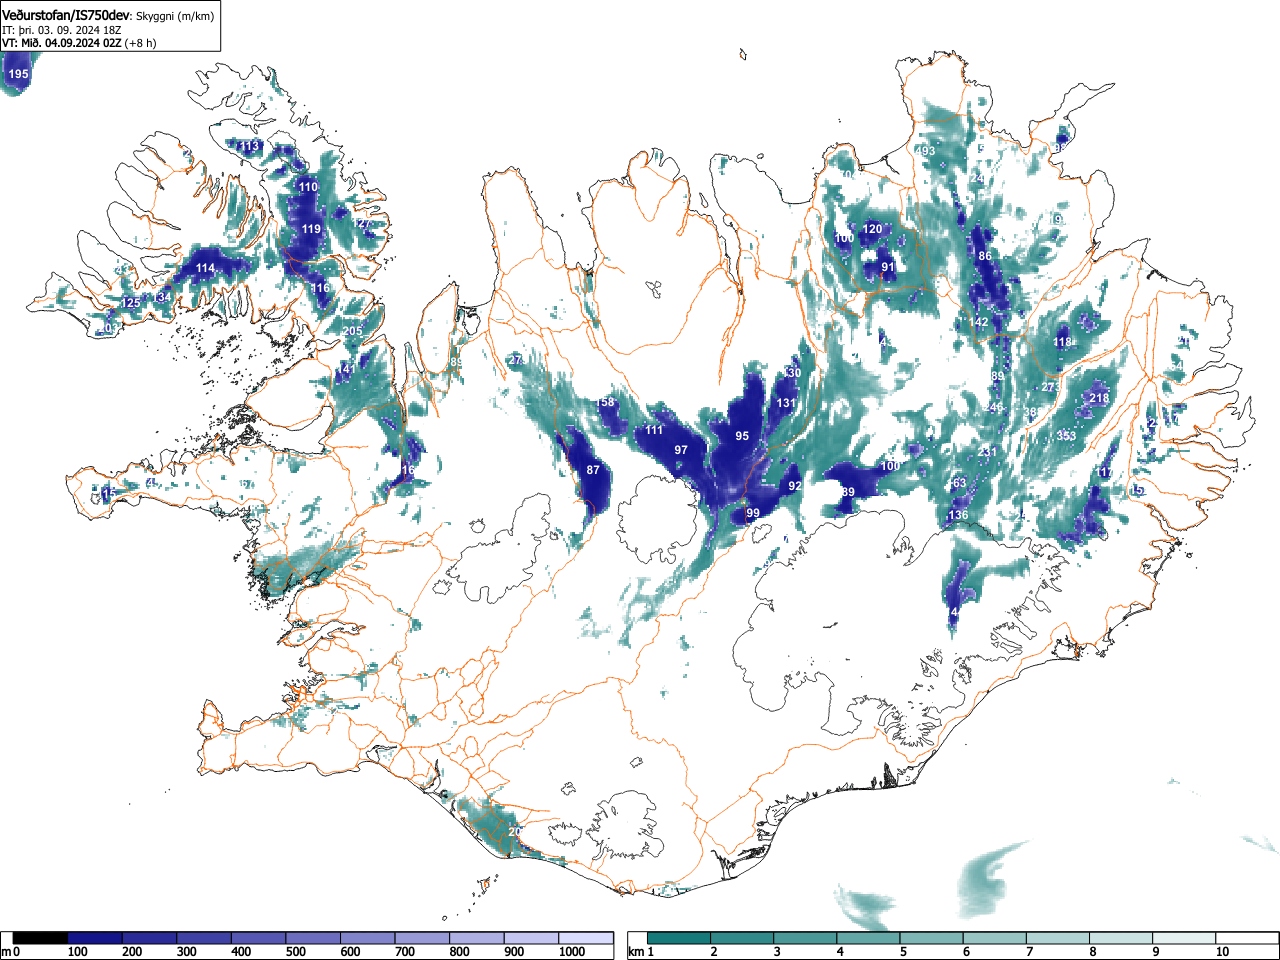Click the 142 visibility value
This screenshot has height=960, width=1280.
pyautogui.click(x=978, y=322)
